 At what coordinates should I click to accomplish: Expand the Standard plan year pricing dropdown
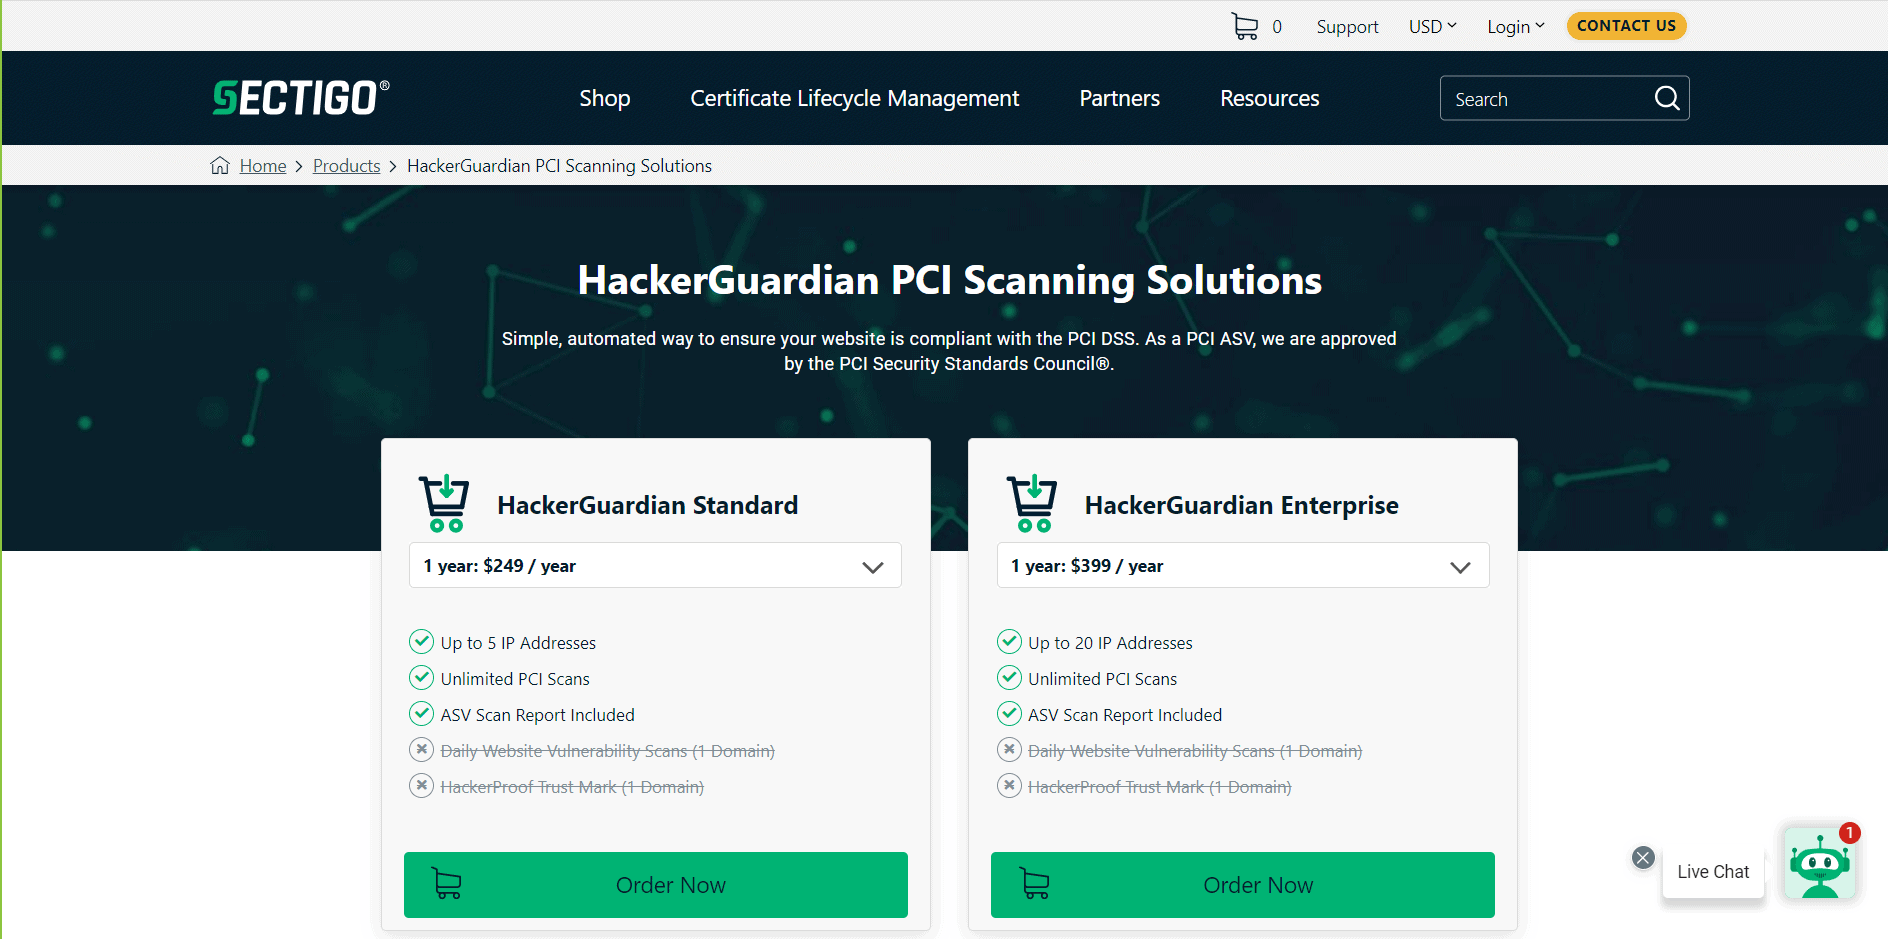[872, 565]
